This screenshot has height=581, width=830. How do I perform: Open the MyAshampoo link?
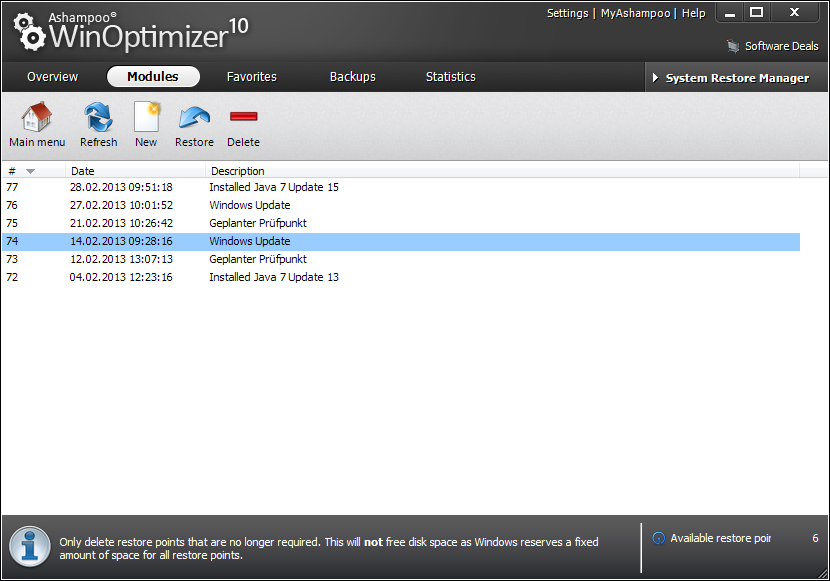635,13
